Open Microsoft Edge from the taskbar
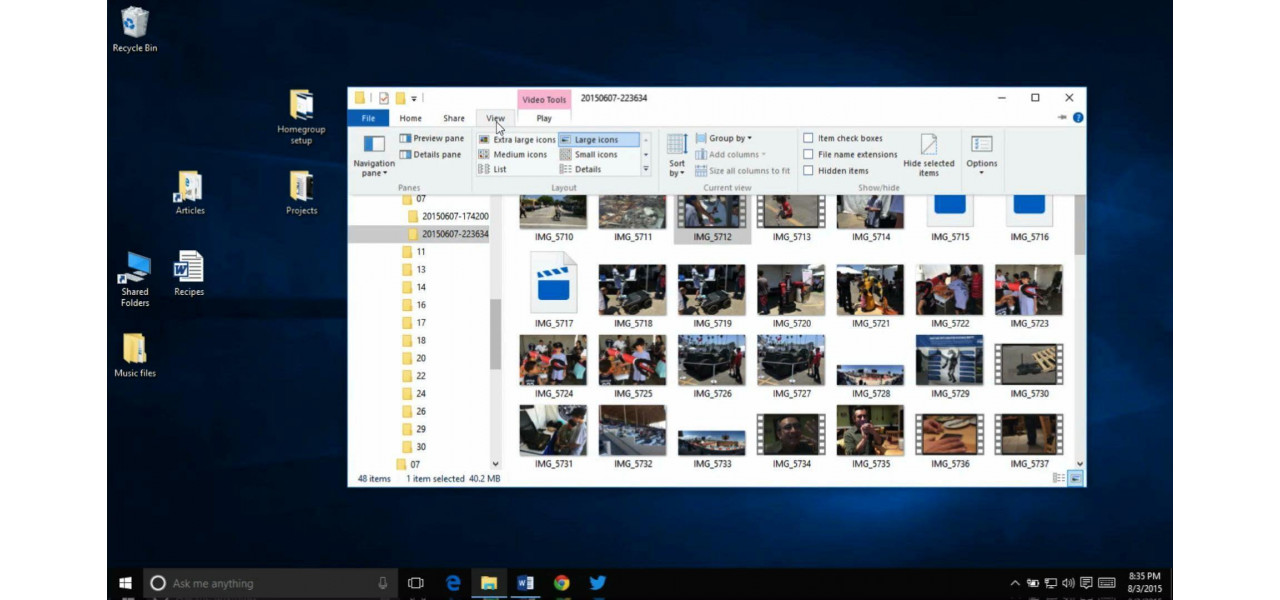The image size is (1280, 600). [x=453, y=583]
